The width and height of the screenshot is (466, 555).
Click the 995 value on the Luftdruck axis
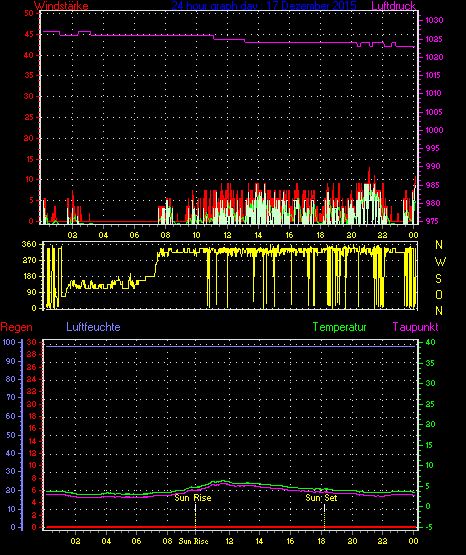pos(433,148)
